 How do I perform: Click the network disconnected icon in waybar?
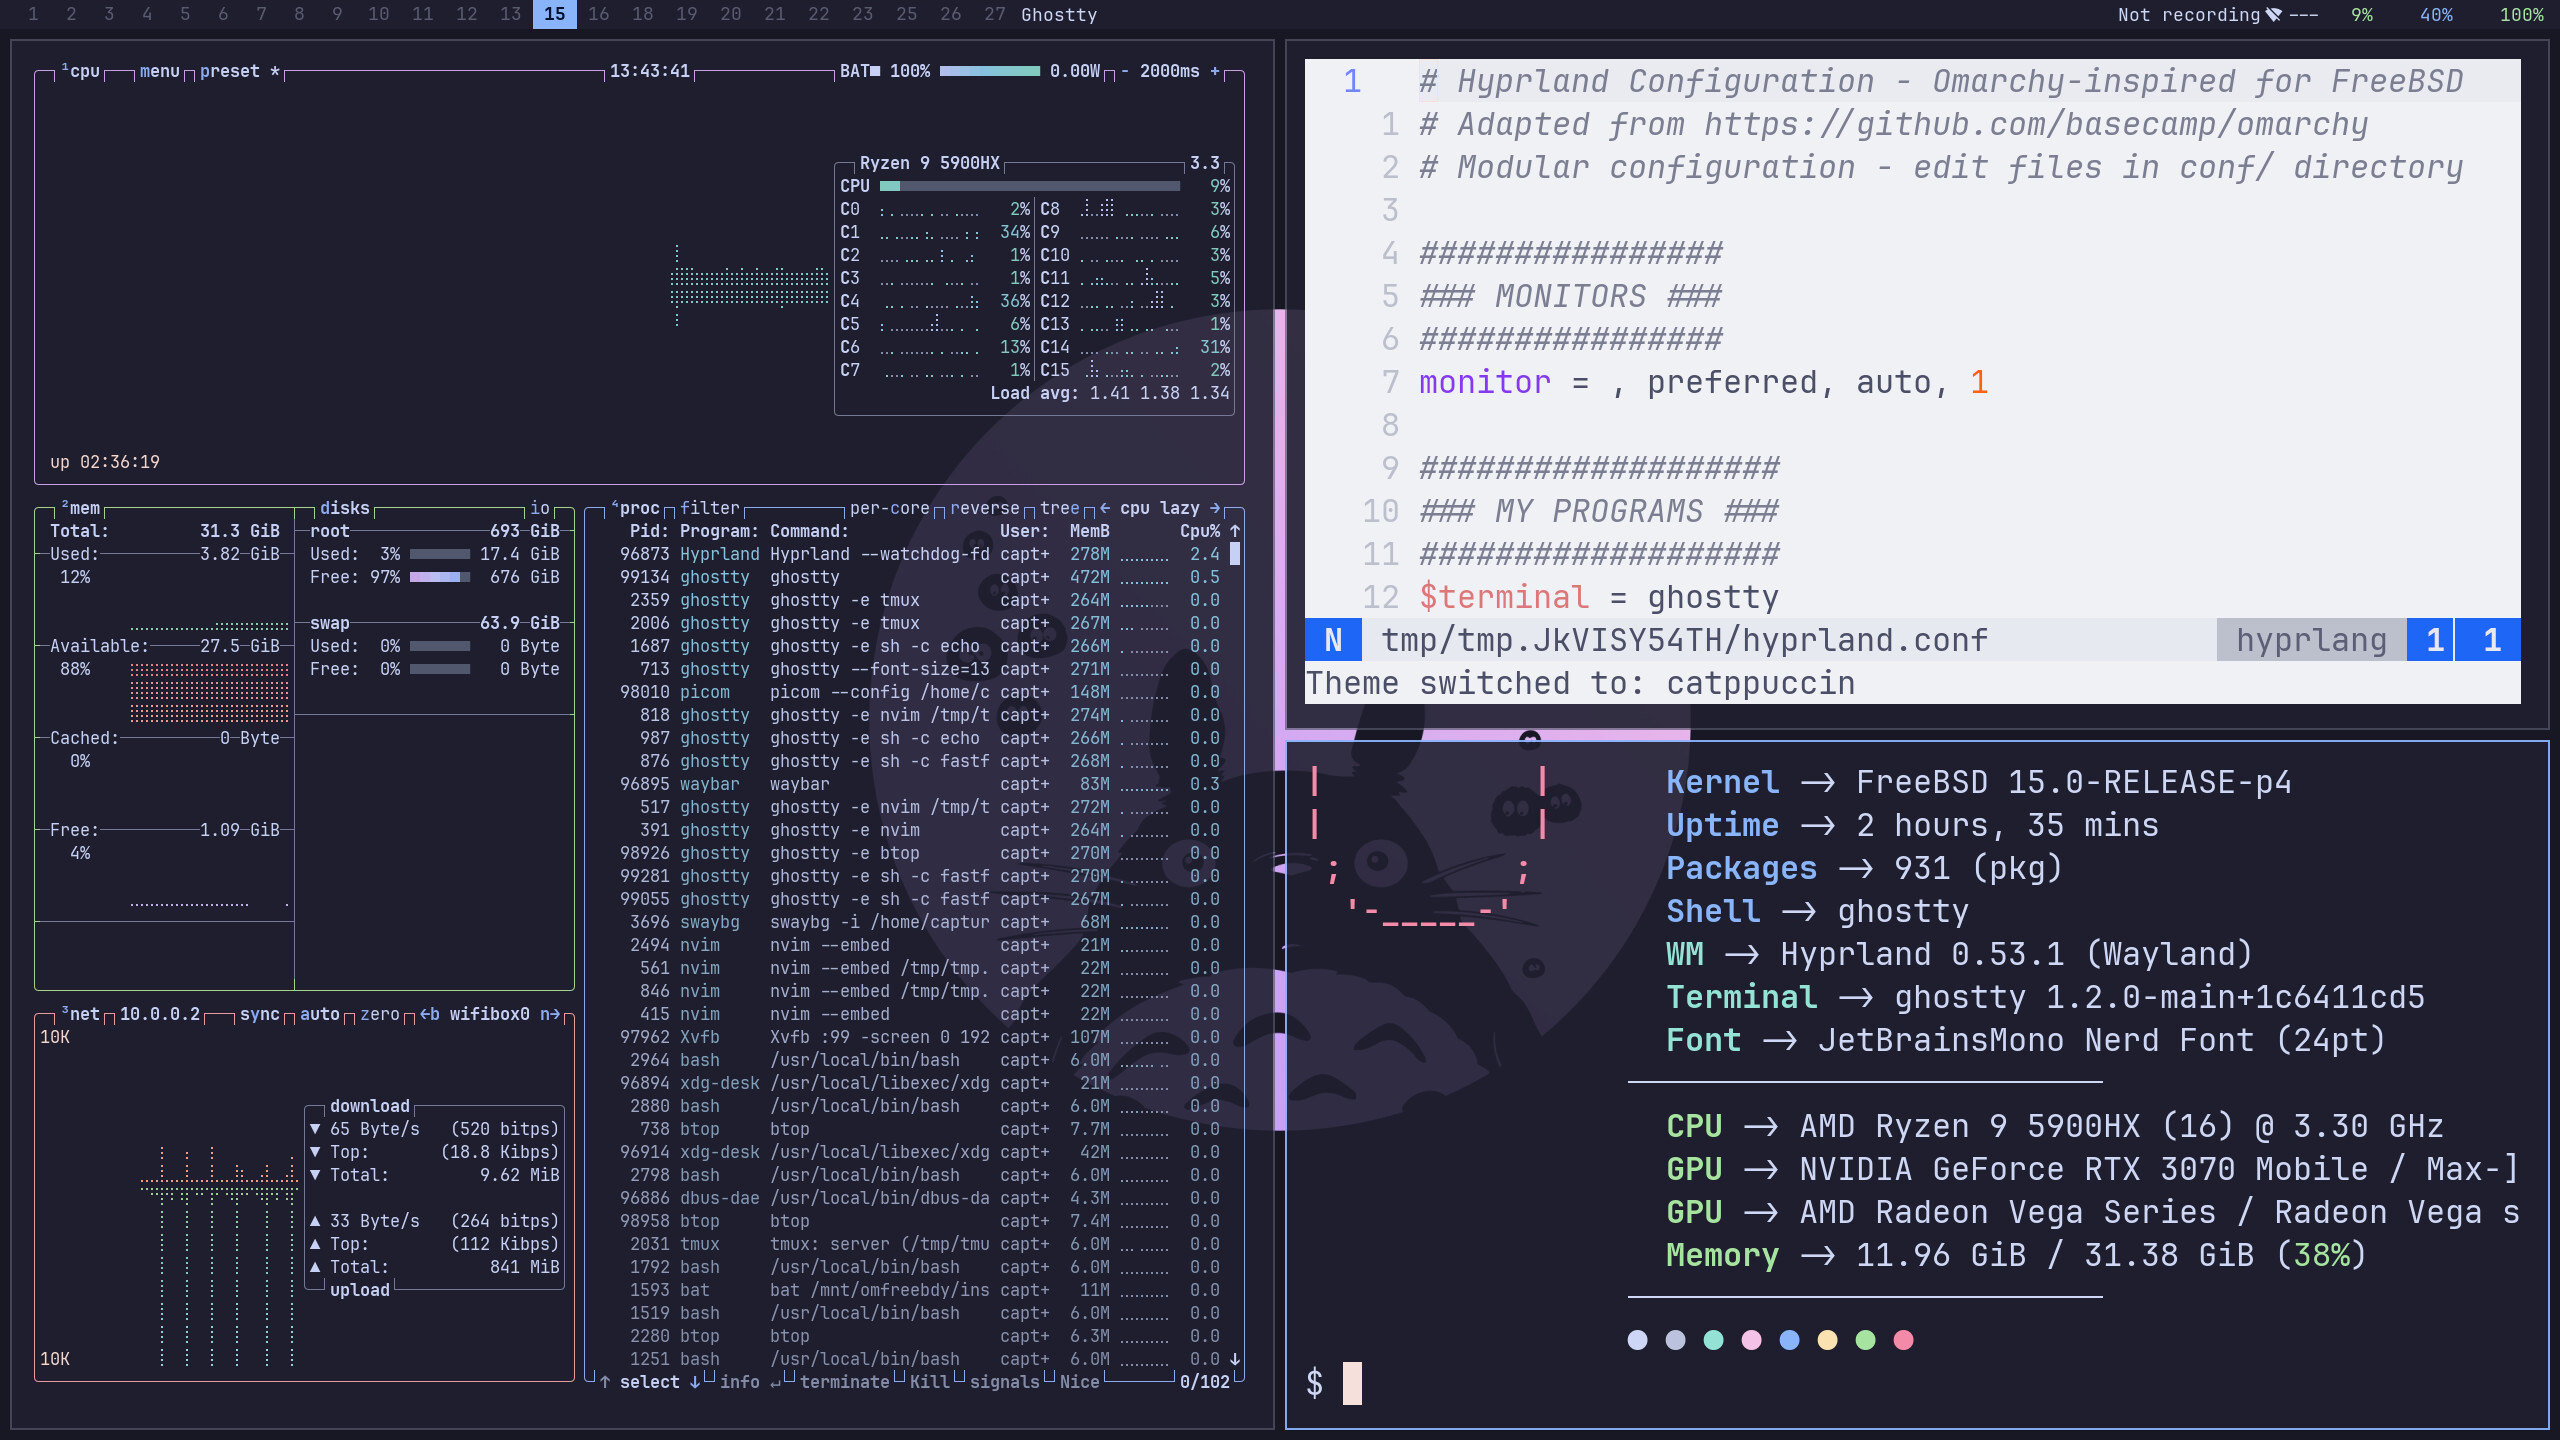click(2274, 15)
